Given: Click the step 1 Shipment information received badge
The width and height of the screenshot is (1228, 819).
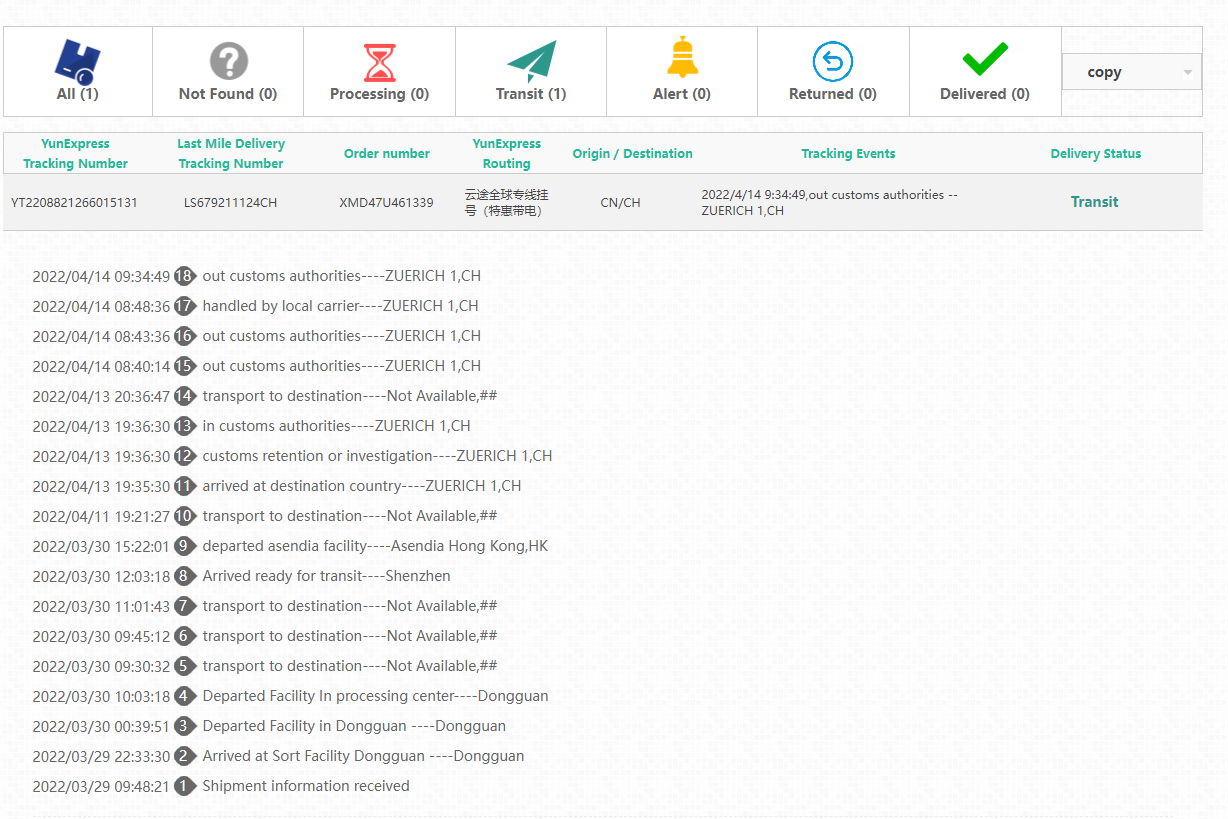Looking at the screenshot, I should pyautogui.click(x=184, y=786).
